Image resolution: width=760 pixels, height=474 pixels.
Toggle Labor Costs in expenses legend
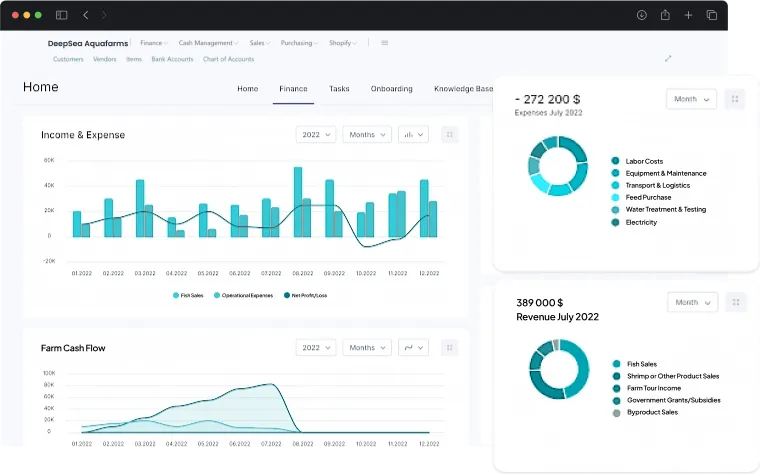pos(637,161)
